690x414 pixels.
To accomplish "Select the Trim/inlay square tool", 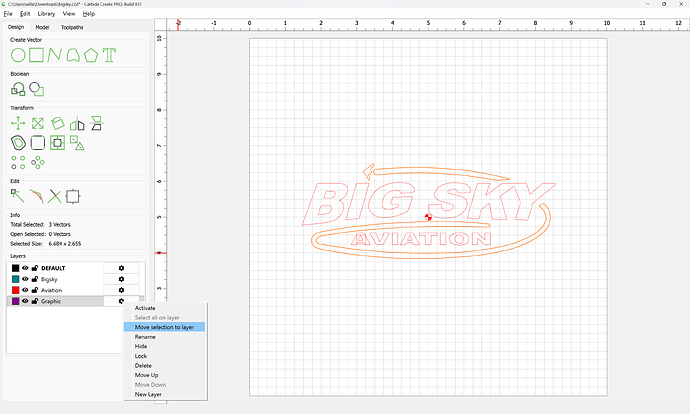I will [x=57, y=143].
